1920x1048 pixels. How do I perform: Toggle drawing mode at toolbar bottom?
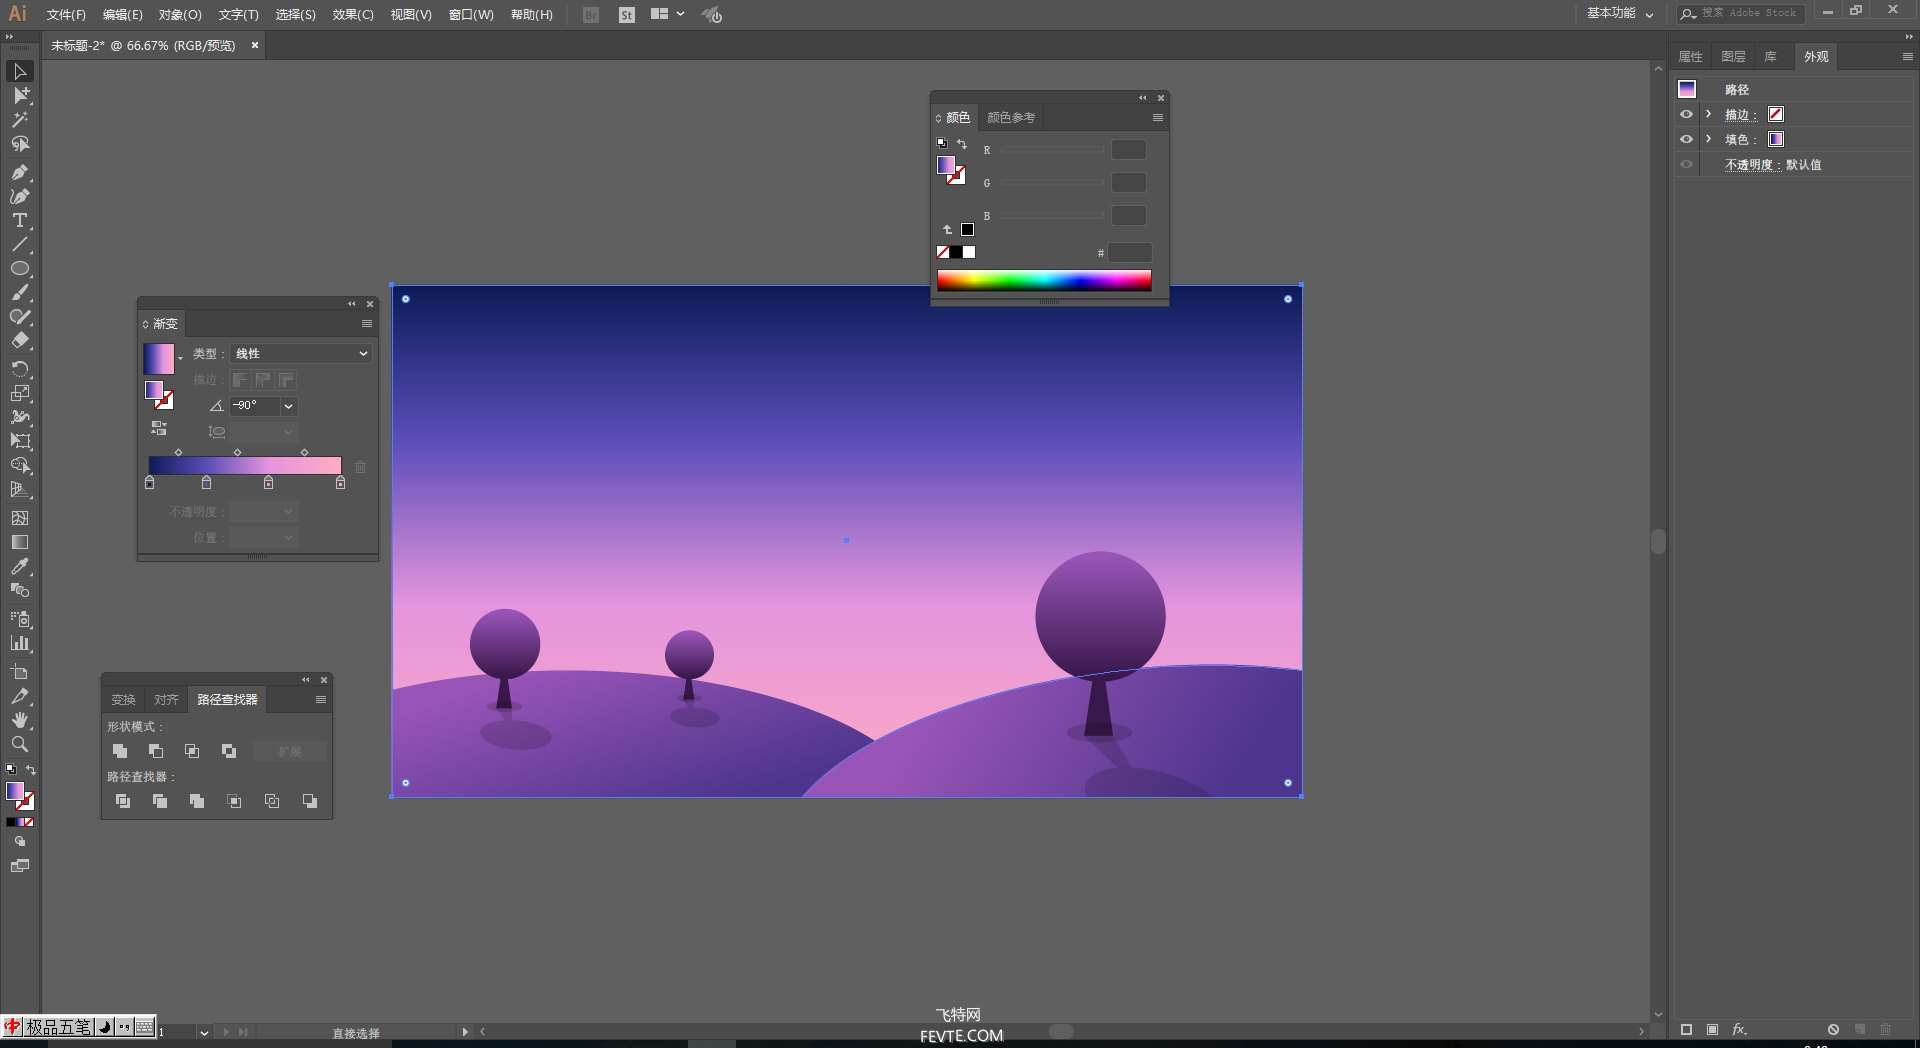coord(19,842)
